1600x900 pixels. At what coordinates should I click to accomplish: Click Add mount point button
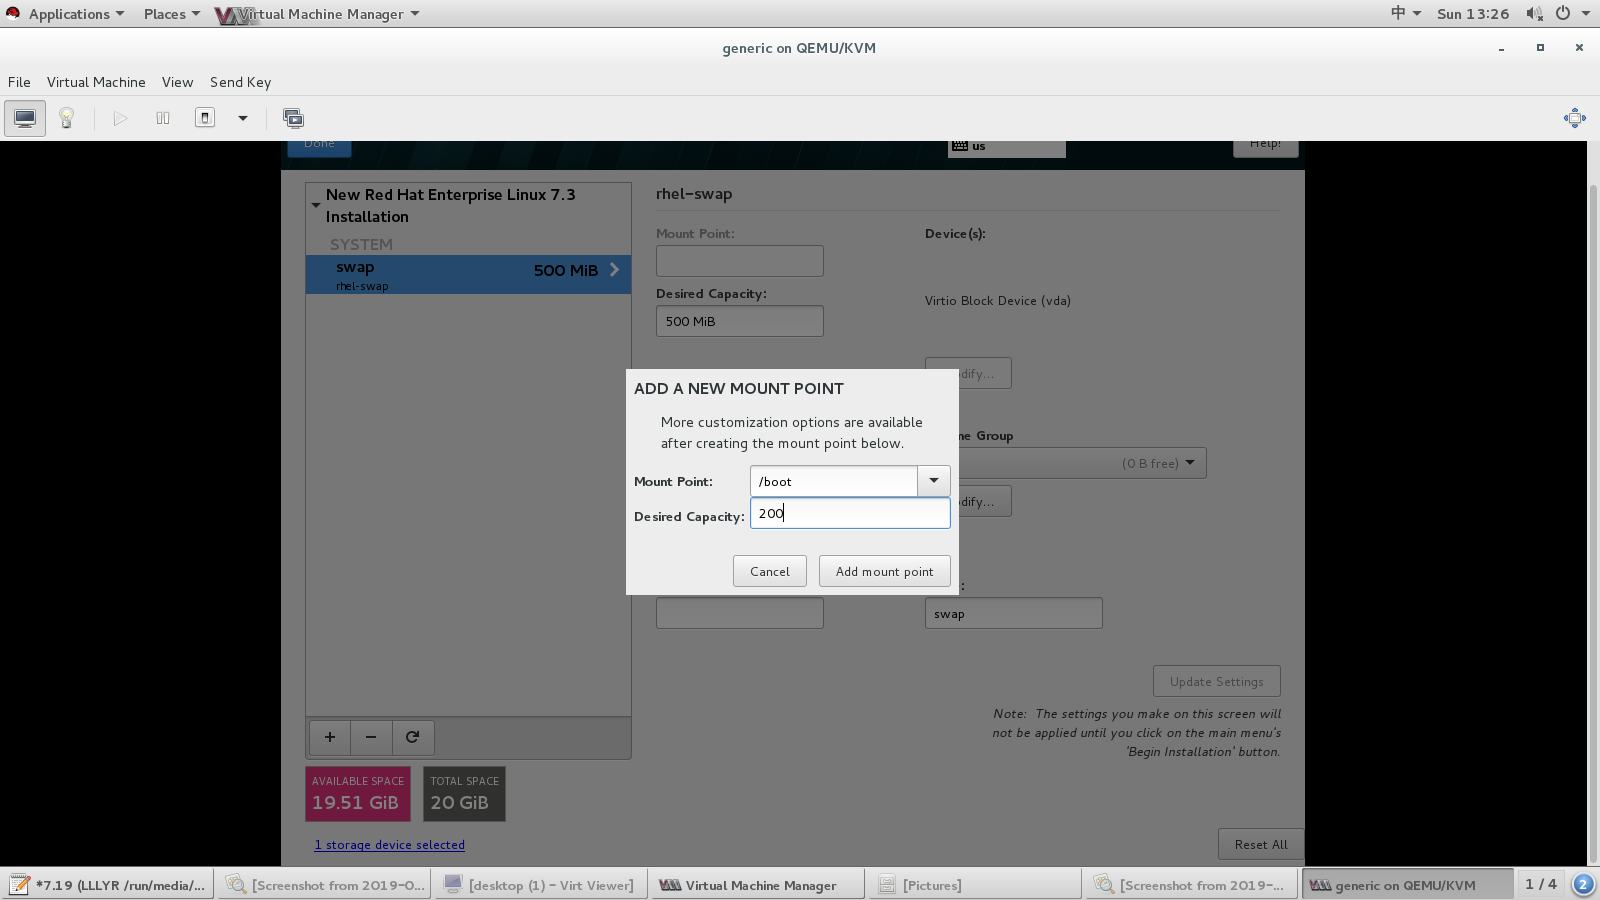885,571
